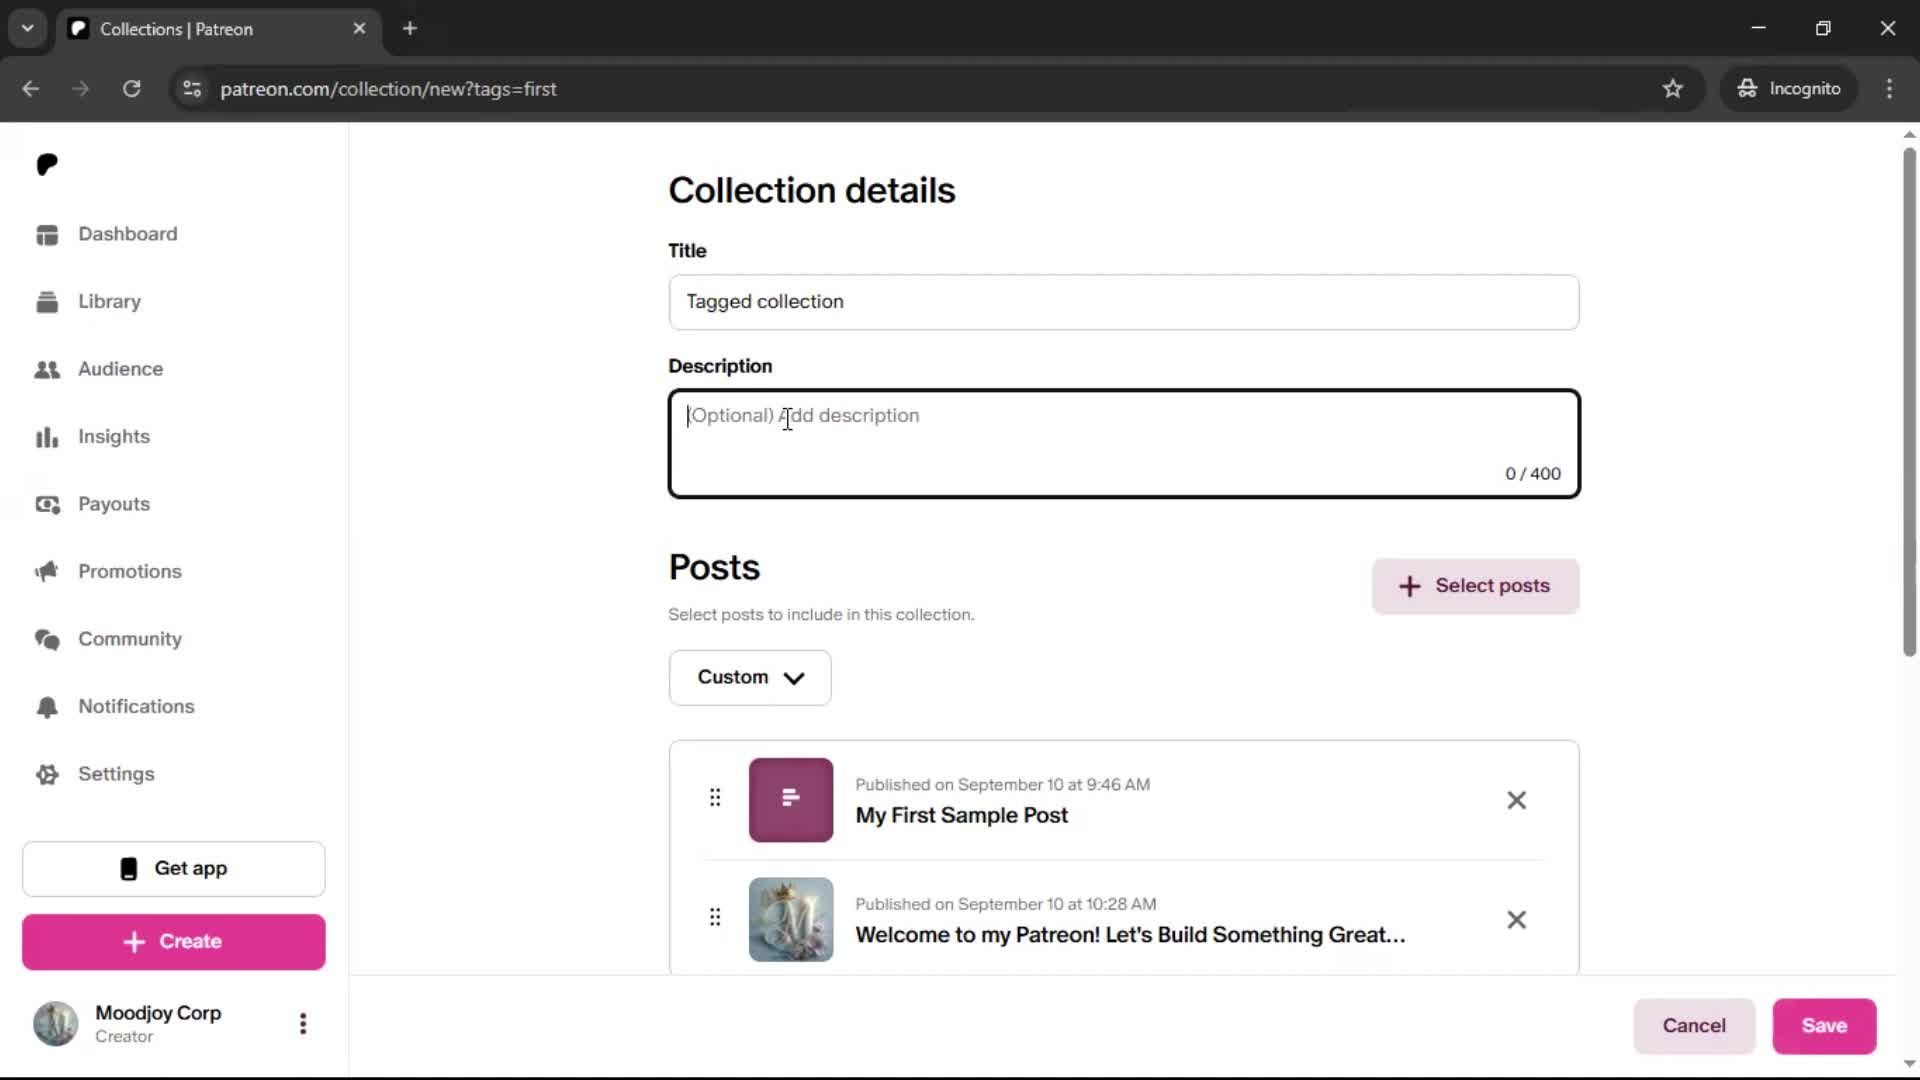The width and height of the screenshot is (1920, 1080).
Task: Click the page vertical scrollbar
Action: point(1909,402)
